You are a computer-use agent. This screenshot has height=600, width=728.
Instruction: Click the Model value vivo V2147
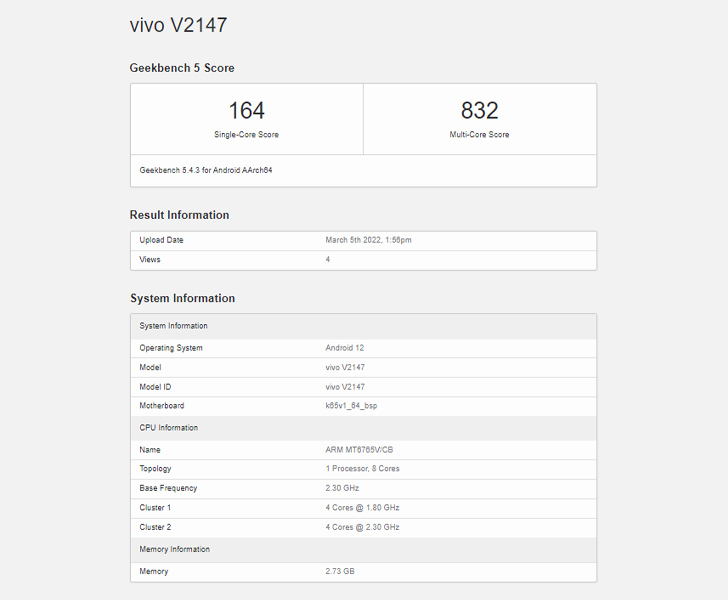345,367
